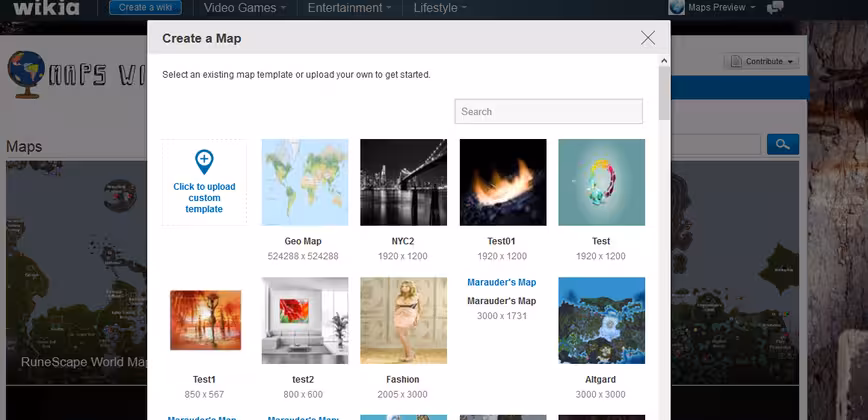Click the test2 label
Image resolution: width=868 pixels, height=420 pixels.
click(x=303, y=380)
